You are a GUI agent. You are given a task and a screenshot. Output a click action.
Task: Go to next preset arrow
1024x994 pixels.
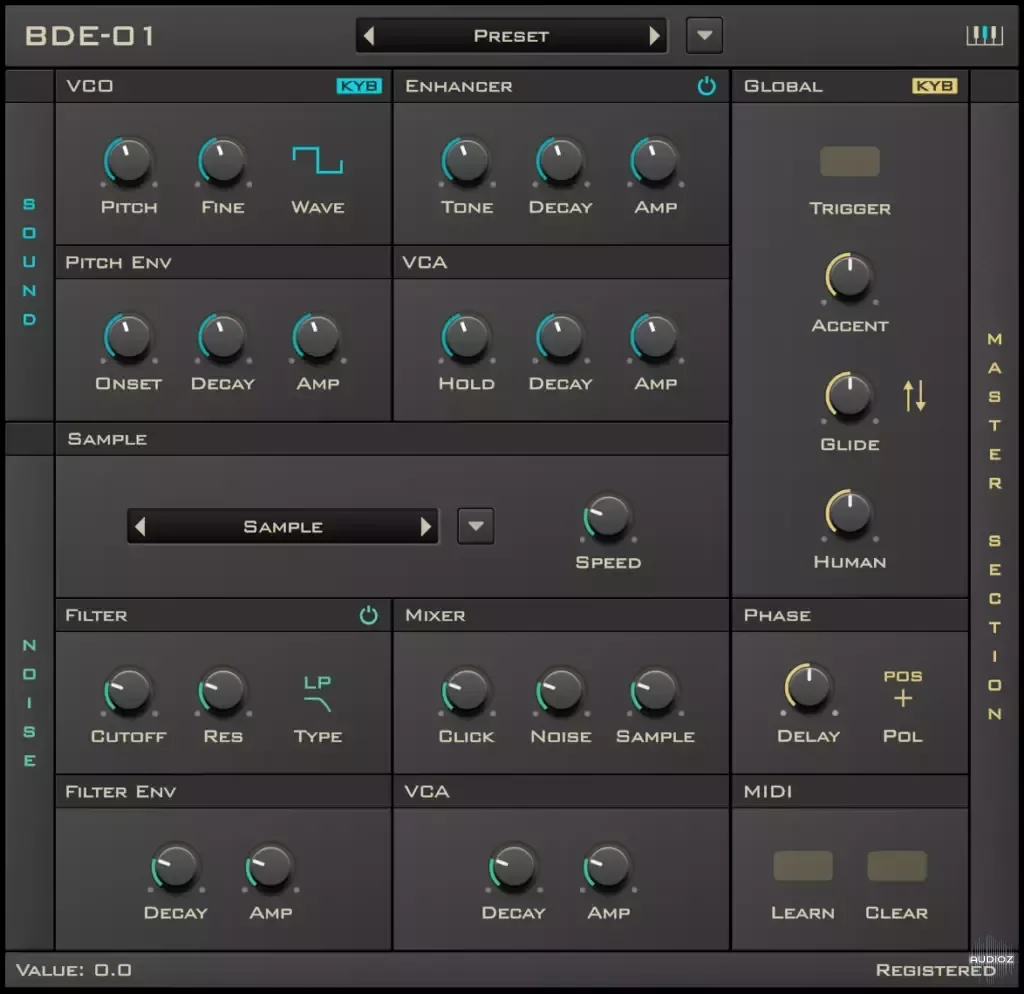[x=654, y=36]
